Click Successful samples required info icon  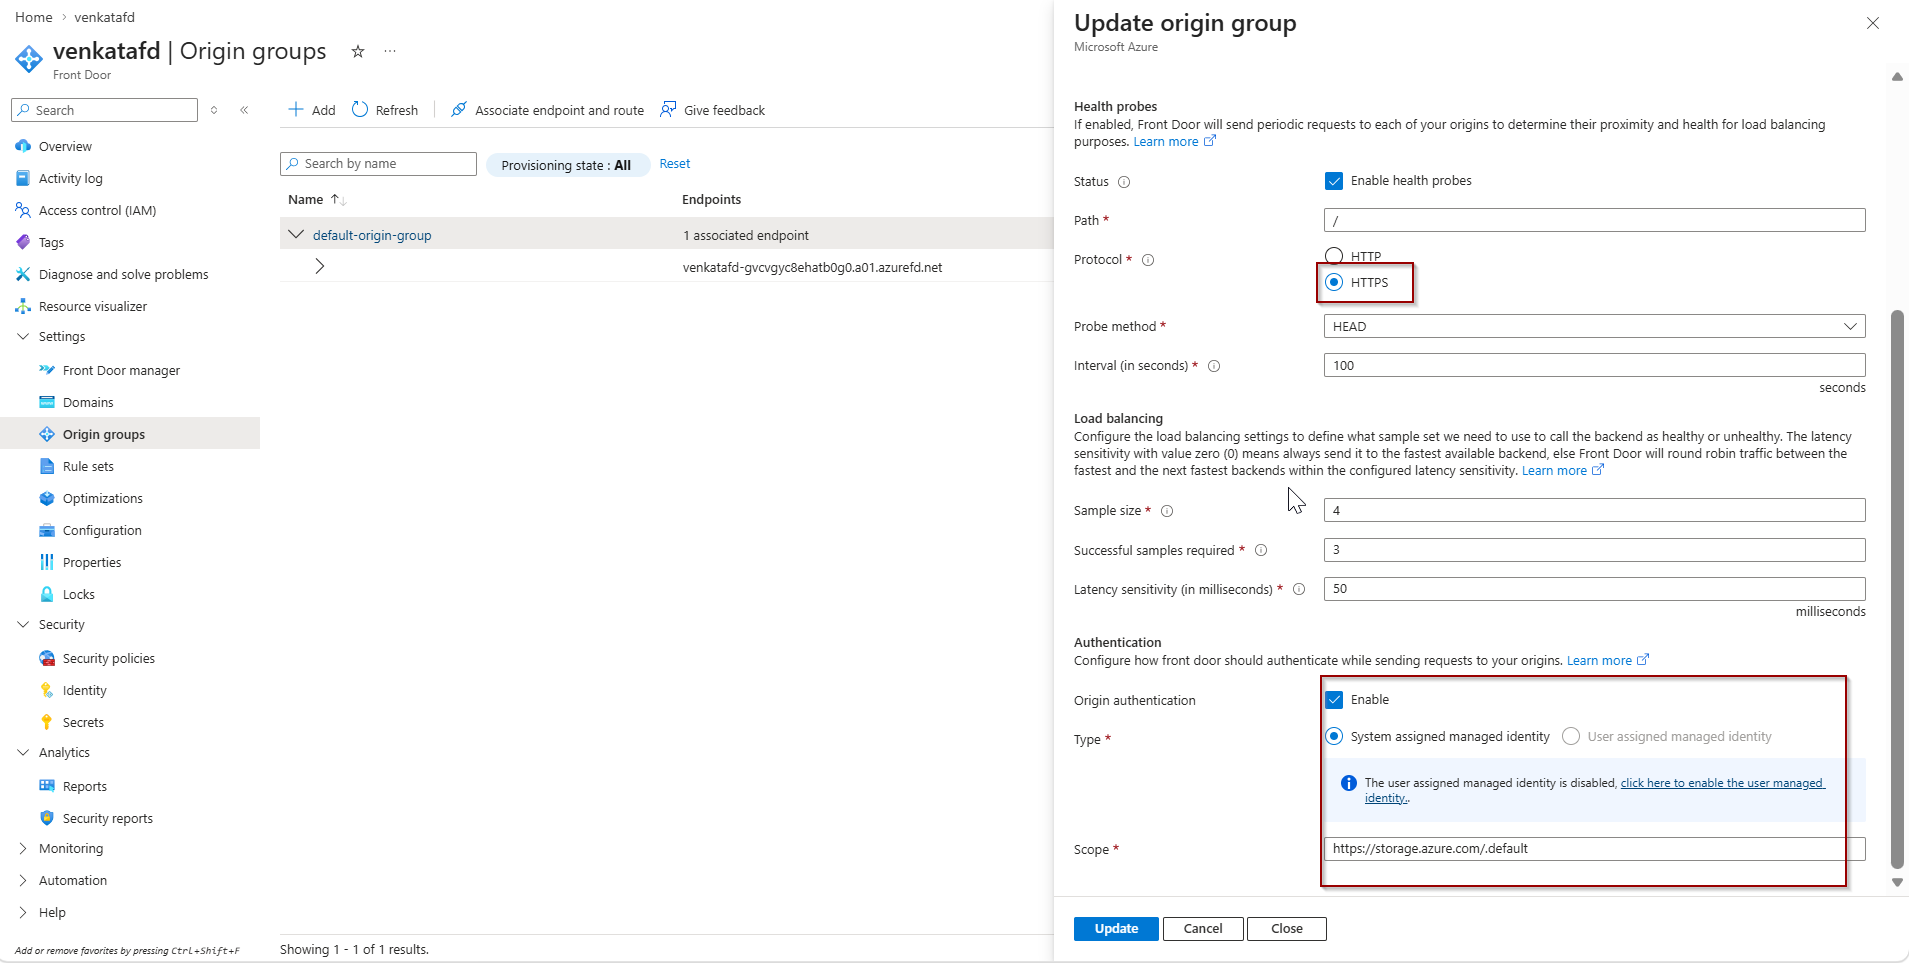[1261, 550]
